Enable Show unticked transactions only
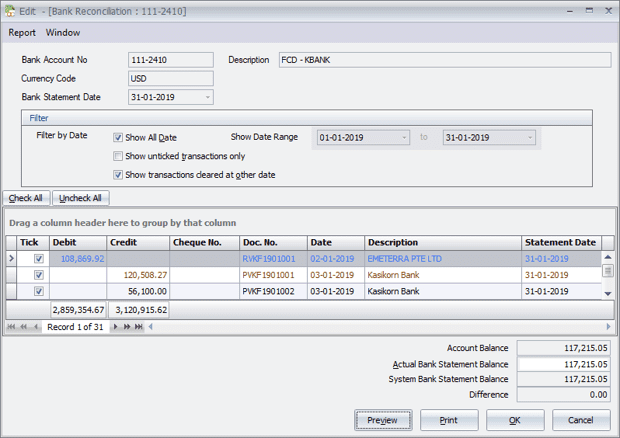620x438 pixels. coord(118,156)
